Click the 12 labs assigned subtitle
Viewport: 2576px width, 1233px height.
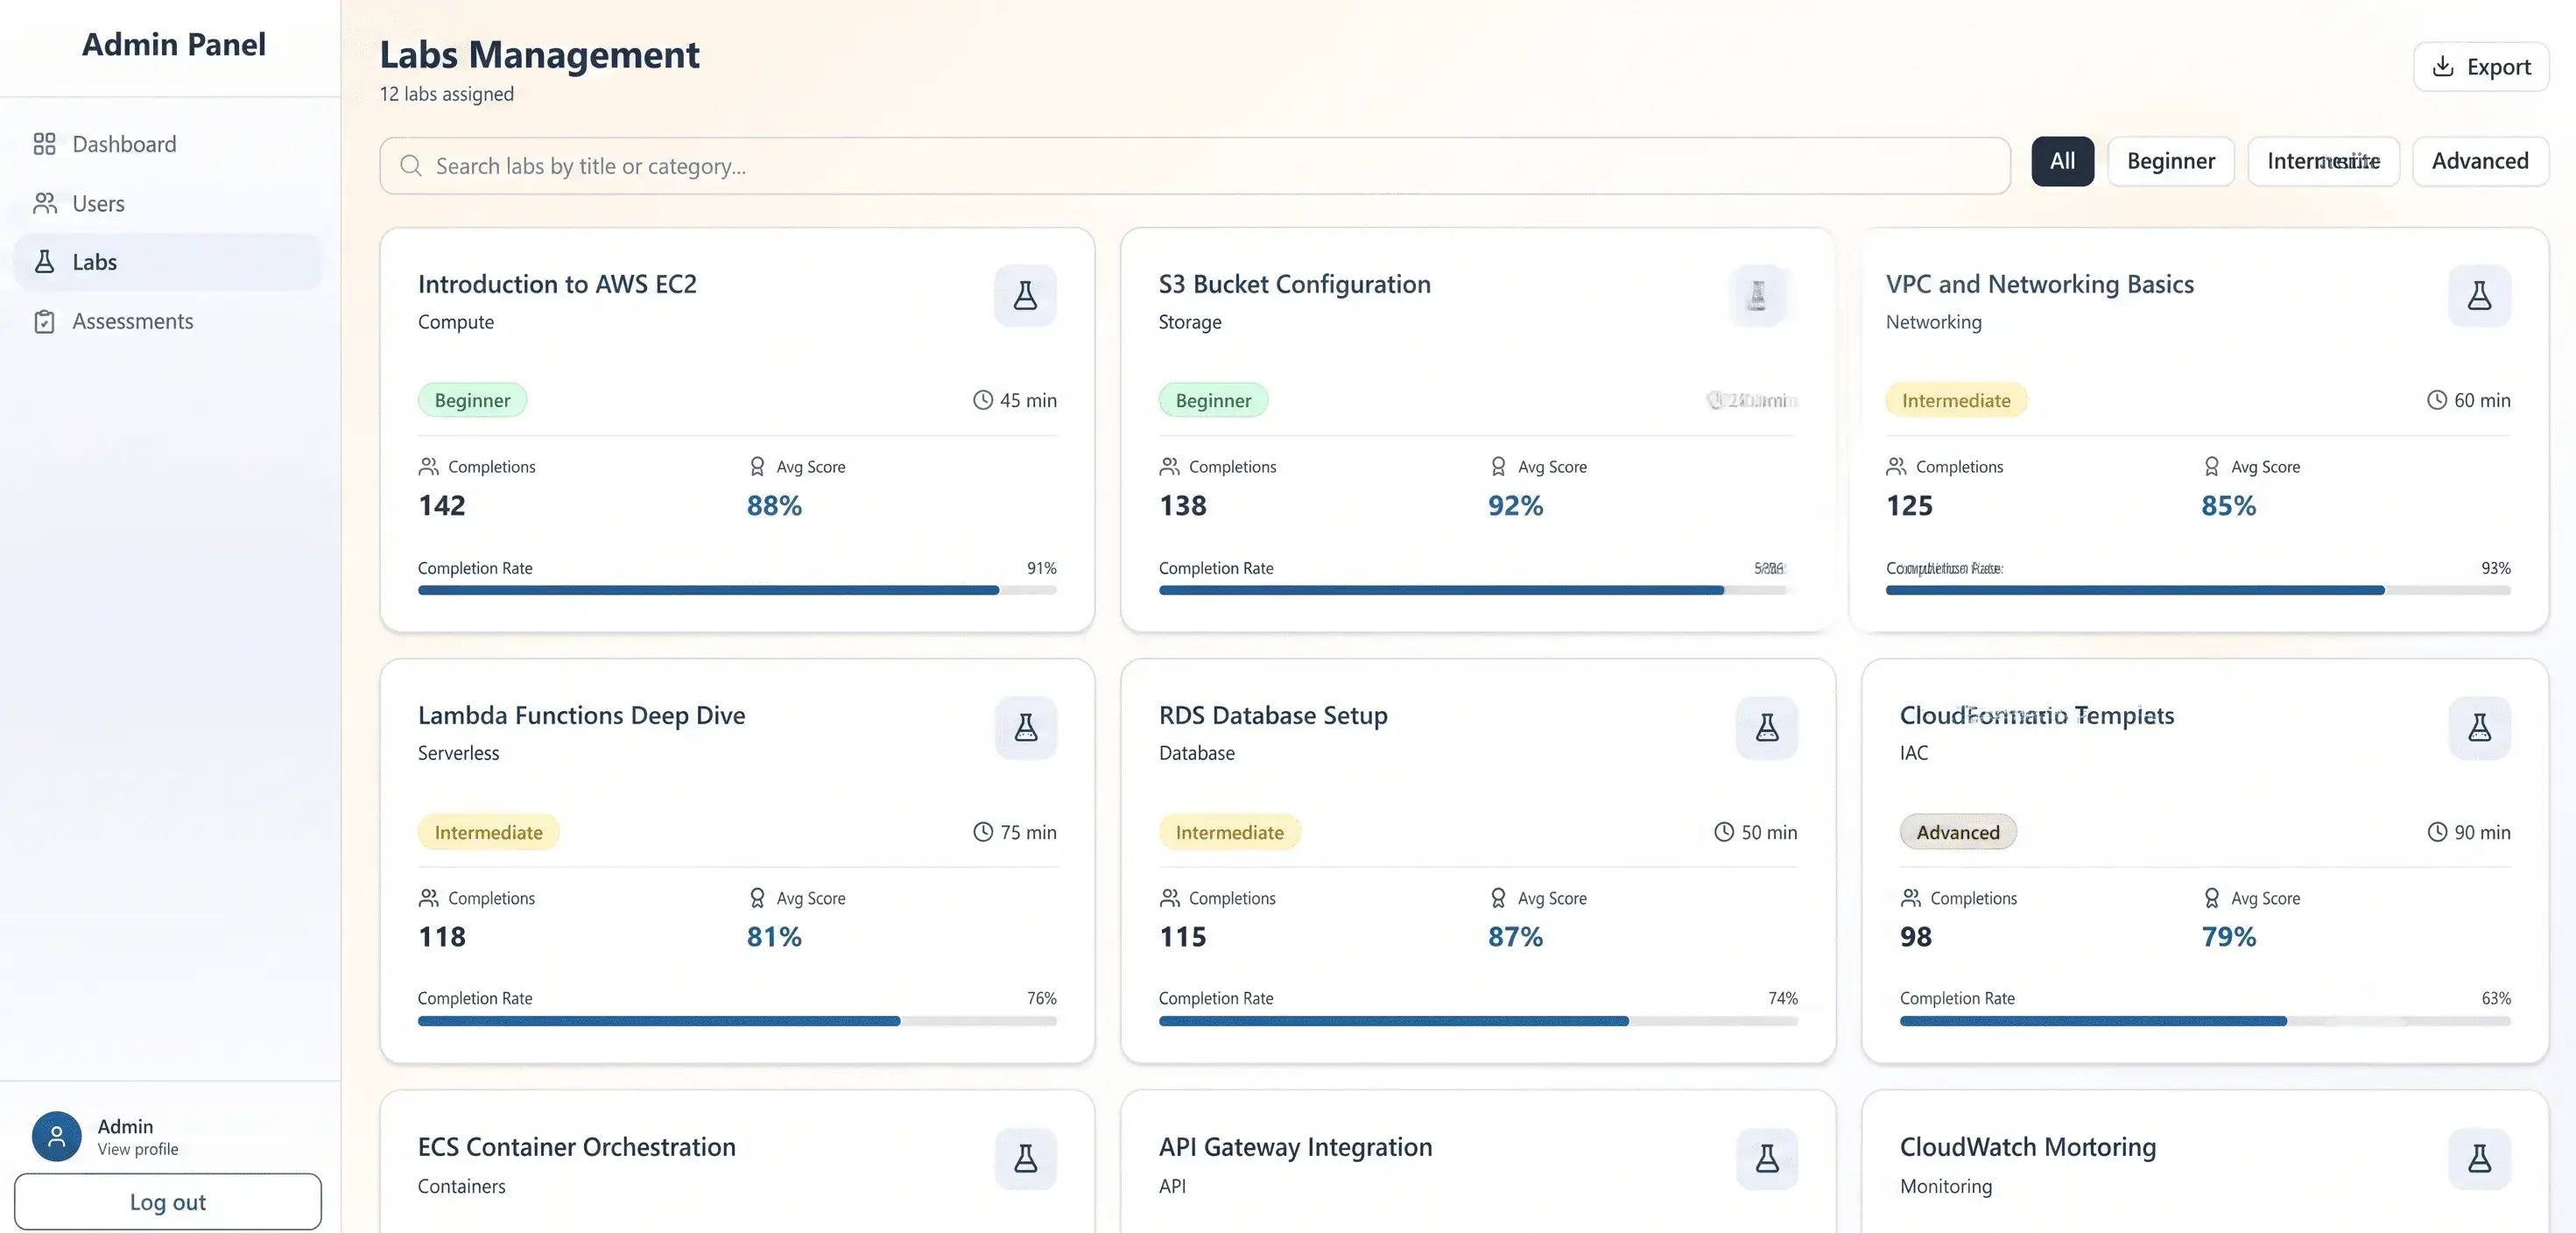point(447,94)
